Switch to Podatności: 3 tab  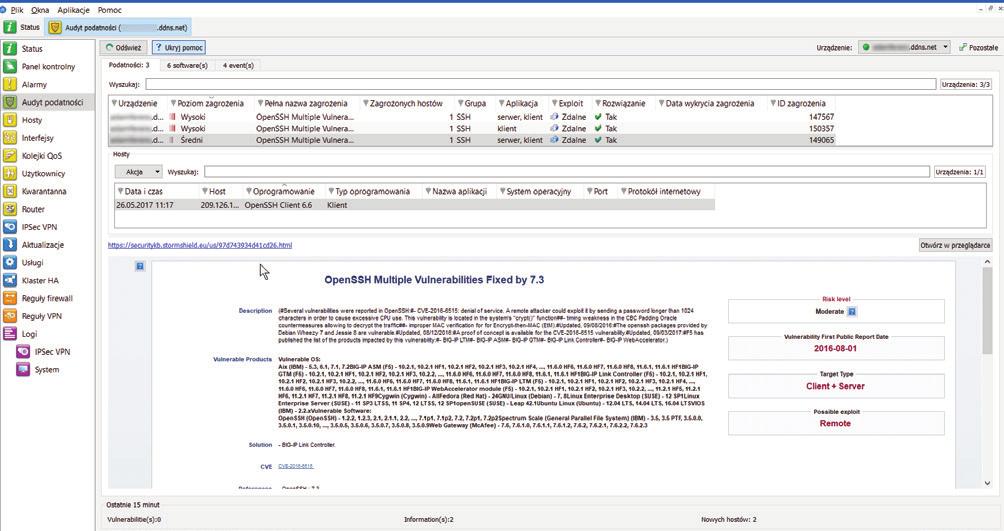(x=129, y=65)
